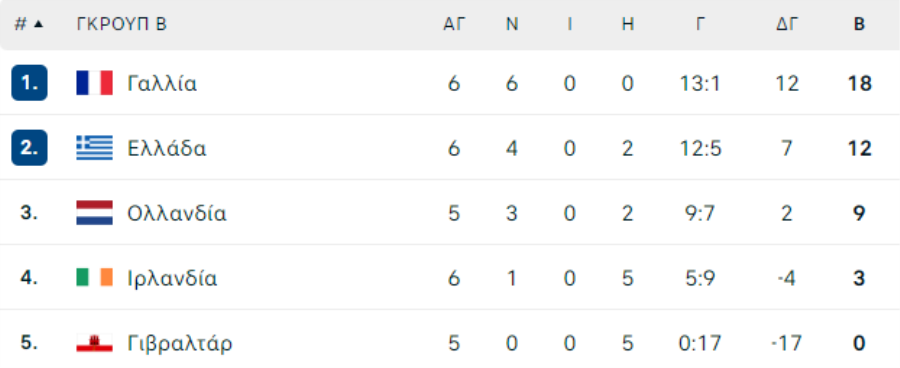Click the France flag icon
Viewport: 900px width, 368px height.
click(95, 83)
